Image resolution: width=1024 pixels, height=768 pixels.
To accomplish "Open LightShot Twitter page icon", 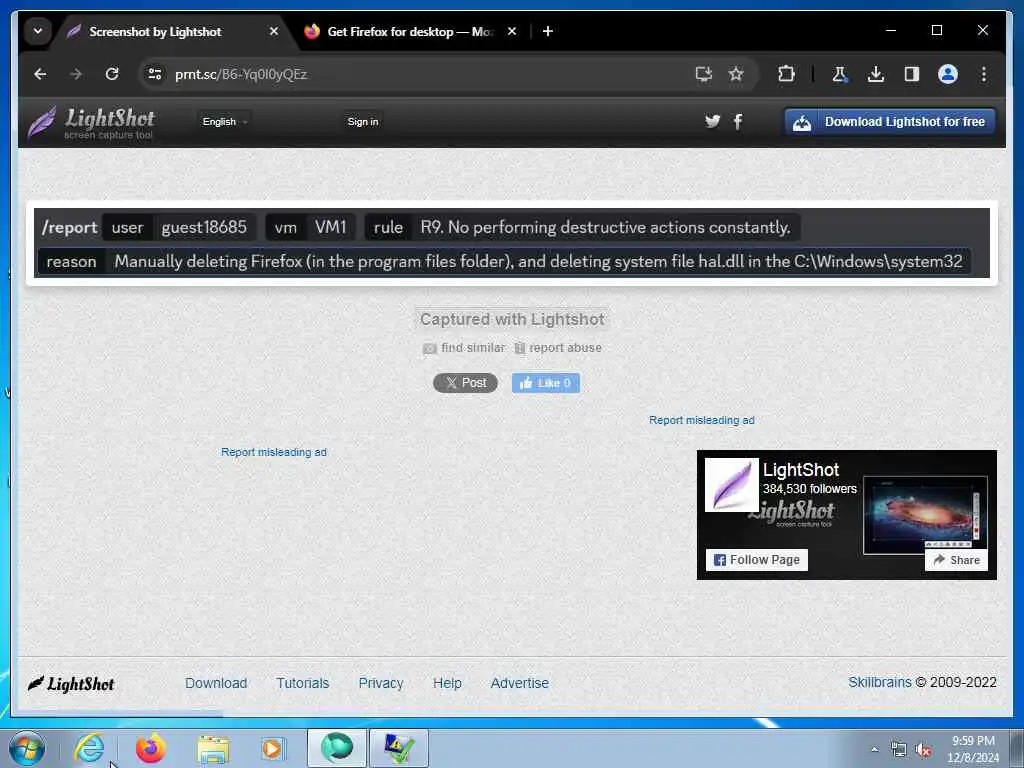I will [712, 121].
